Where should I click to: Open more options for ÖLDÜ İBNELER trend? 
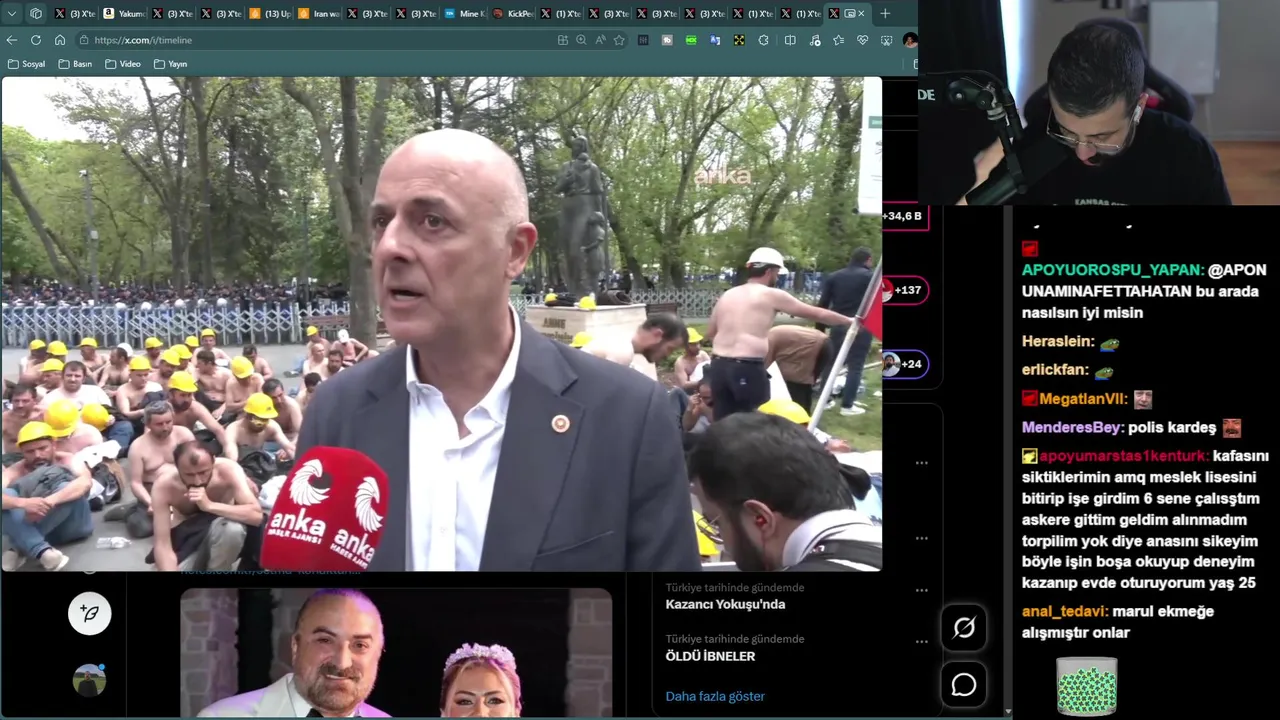click(921, 641)
